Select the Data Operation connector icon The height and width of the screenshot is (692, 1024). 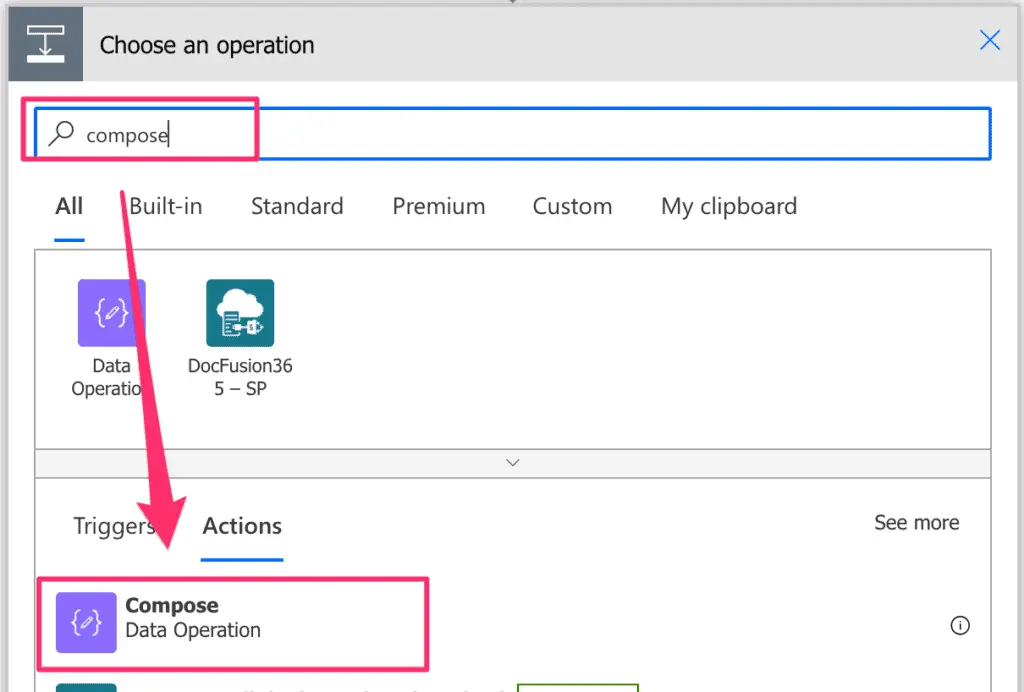[111, 312]
